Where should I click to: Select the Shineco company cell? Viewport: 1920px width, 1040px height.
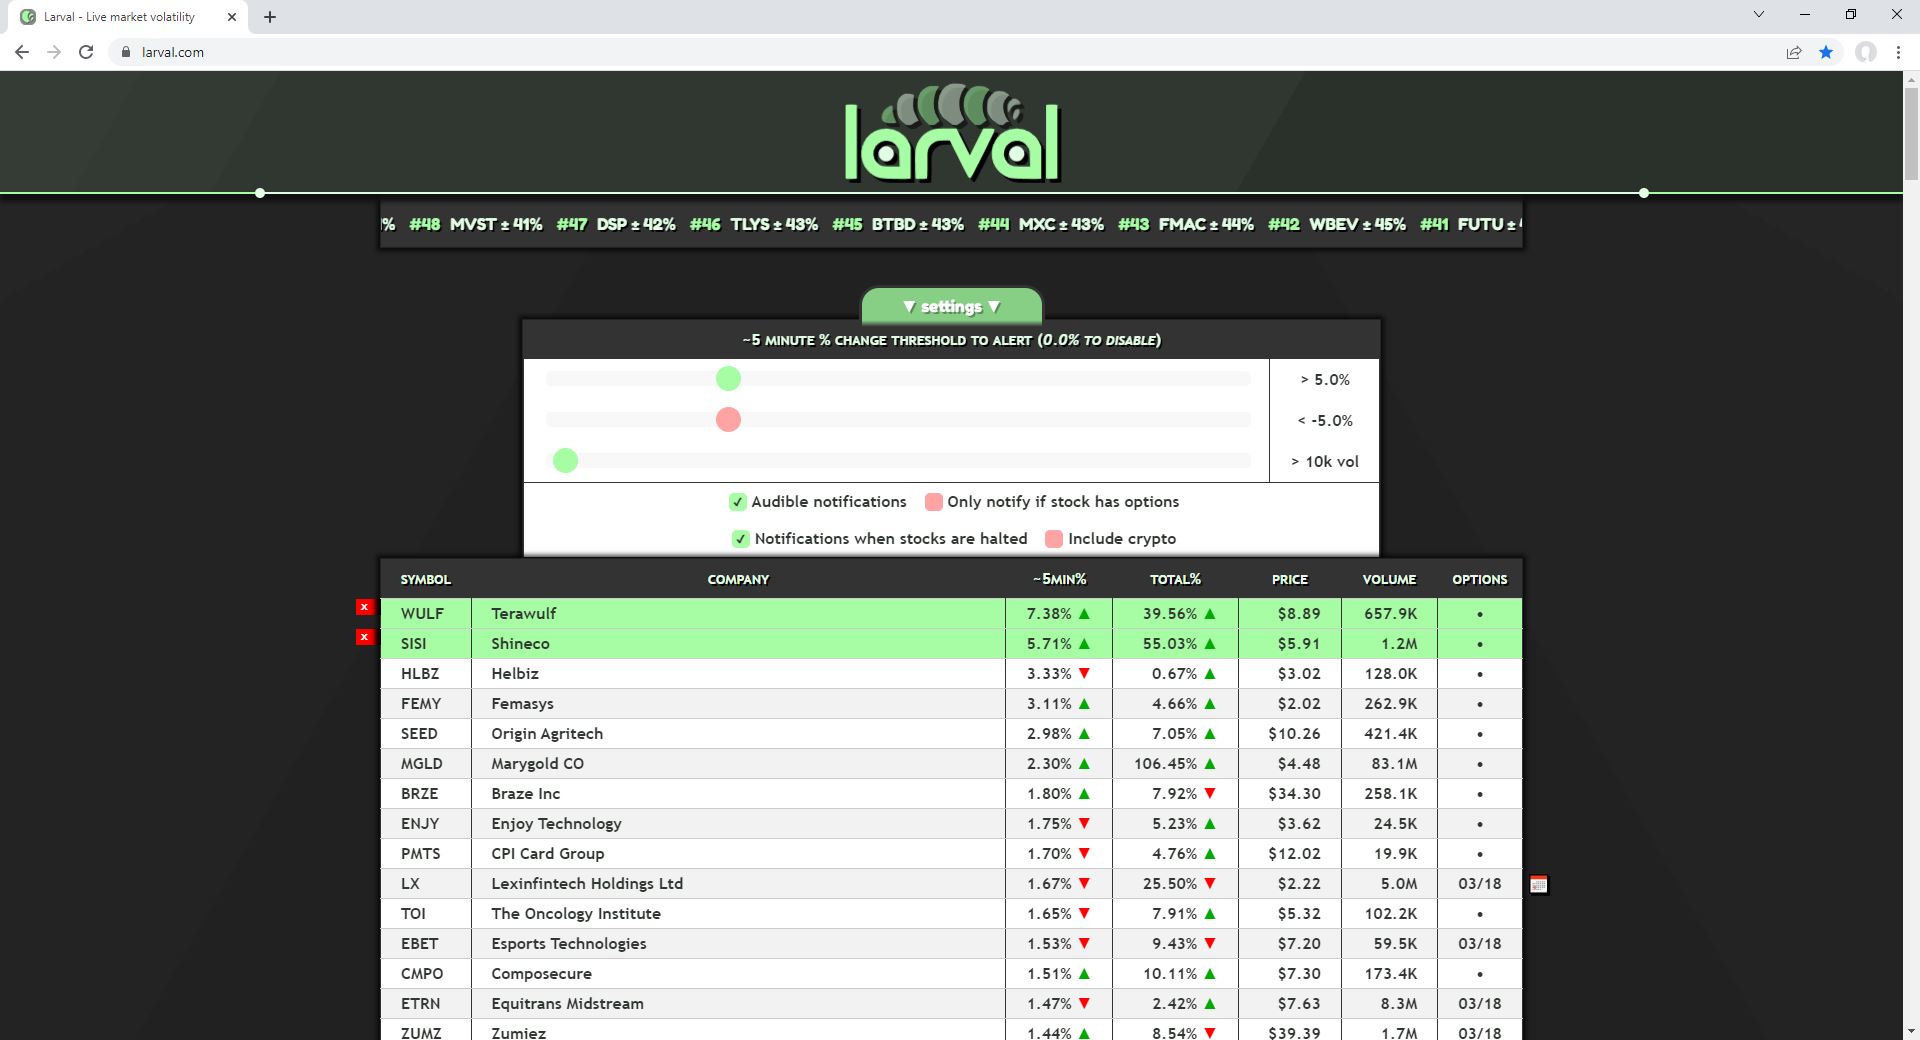[x=738, y=644]
